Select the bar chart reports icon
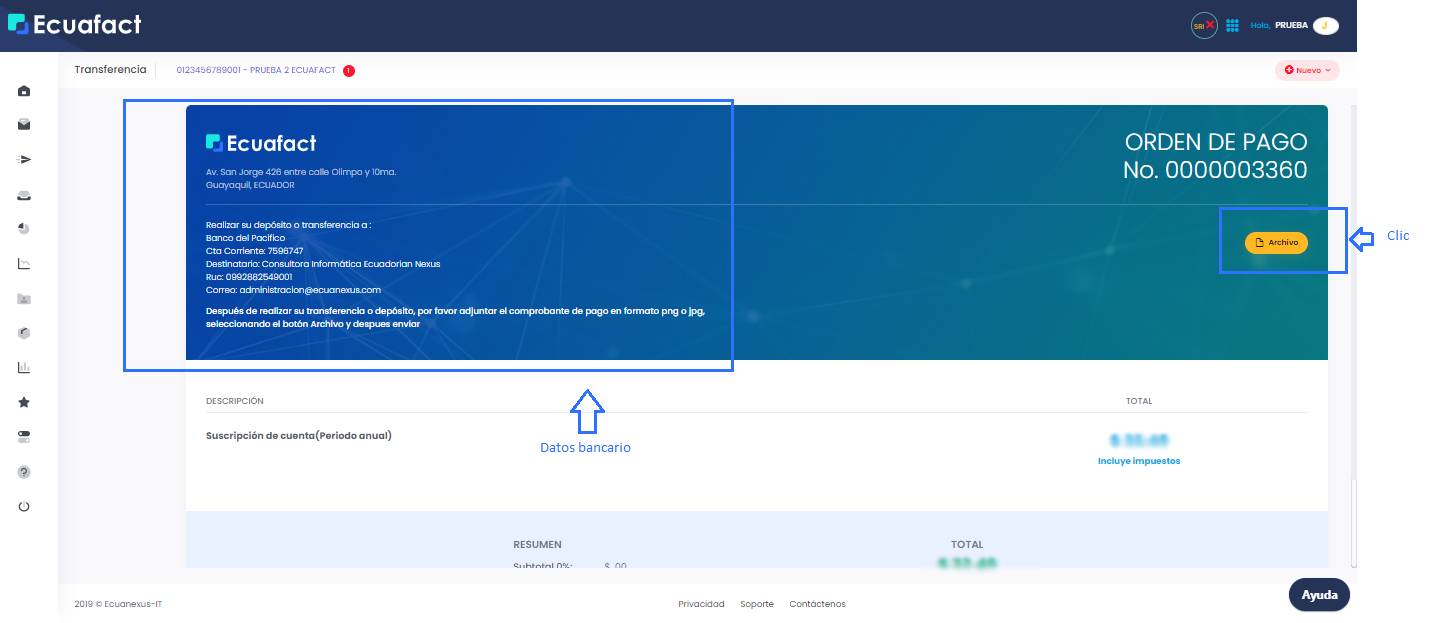 (x=24, y=367)
